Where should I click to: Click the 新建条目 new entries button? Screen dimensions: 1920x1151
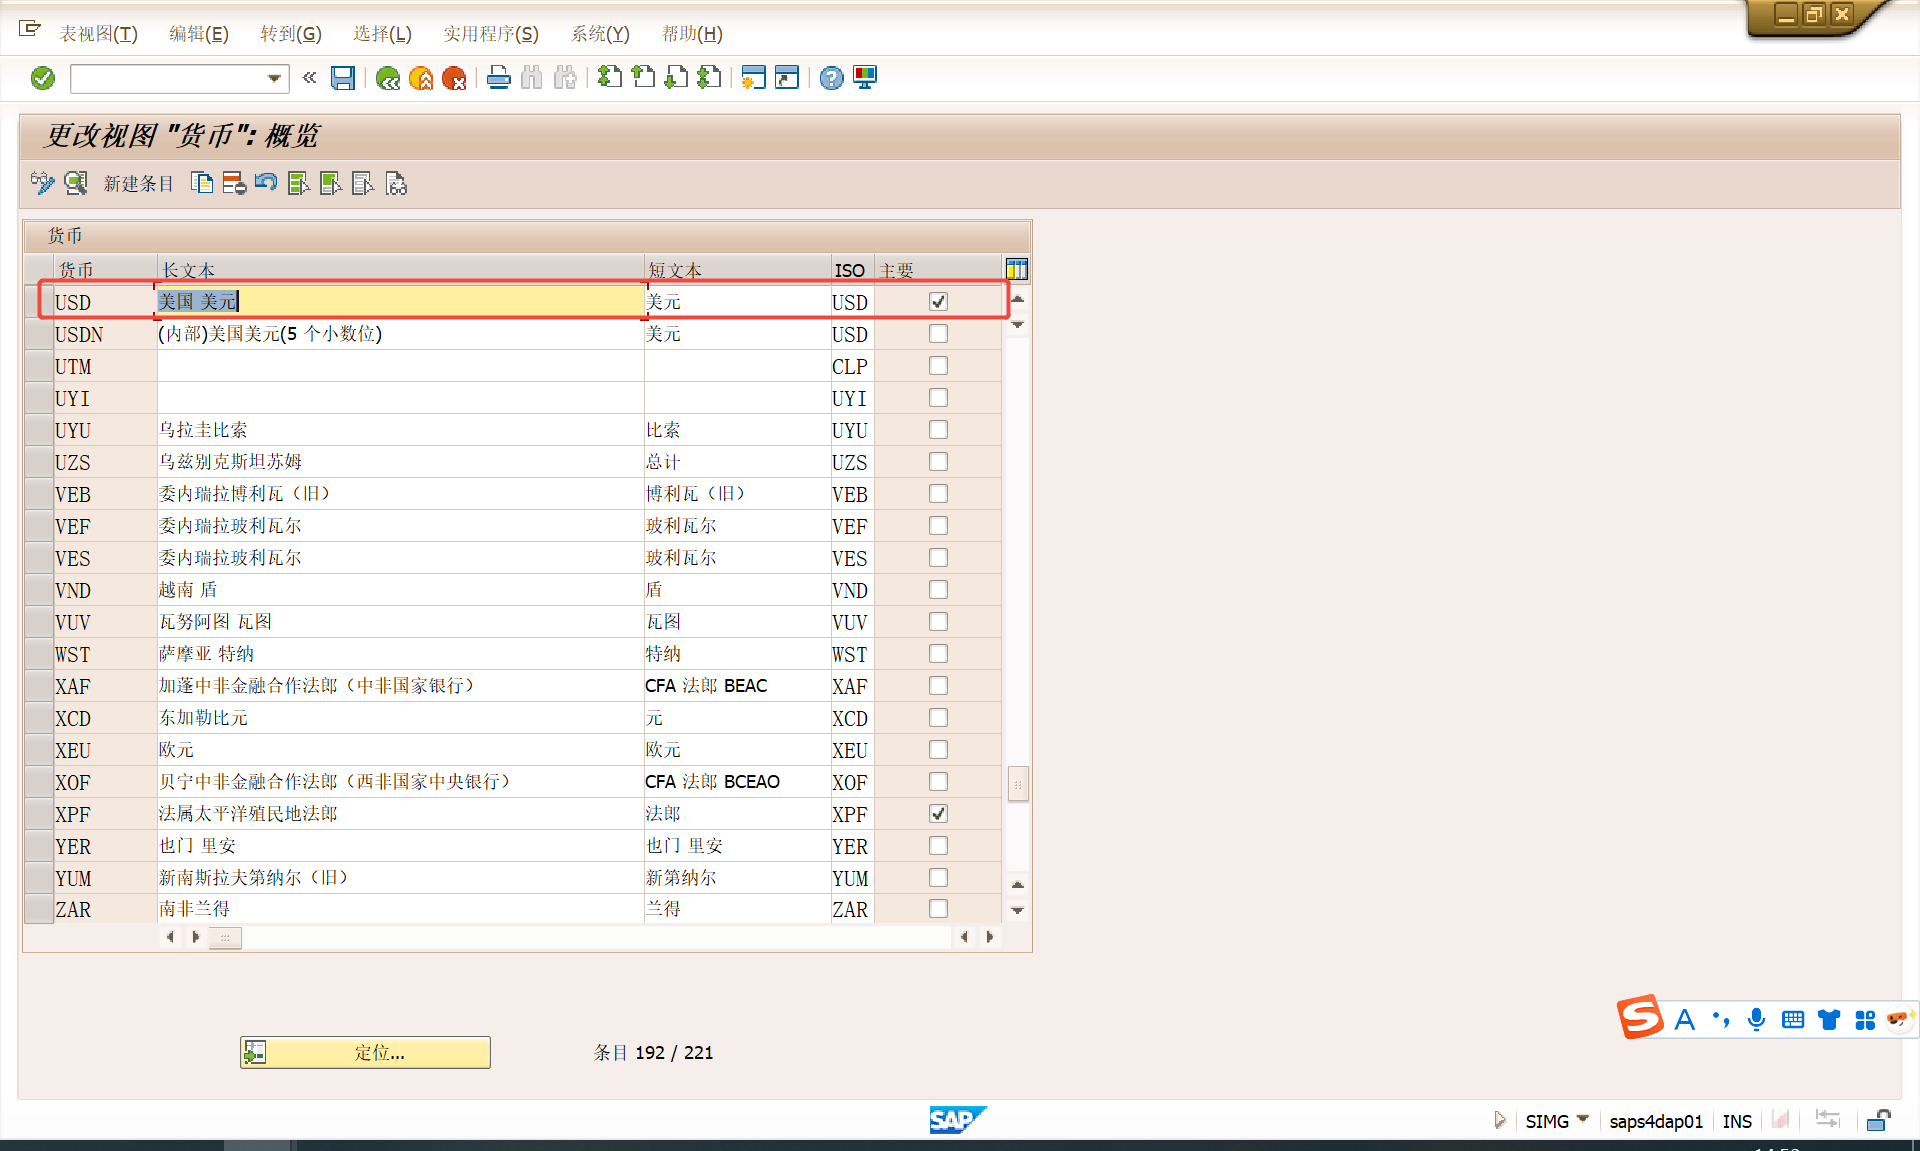(x=138, y=184)
